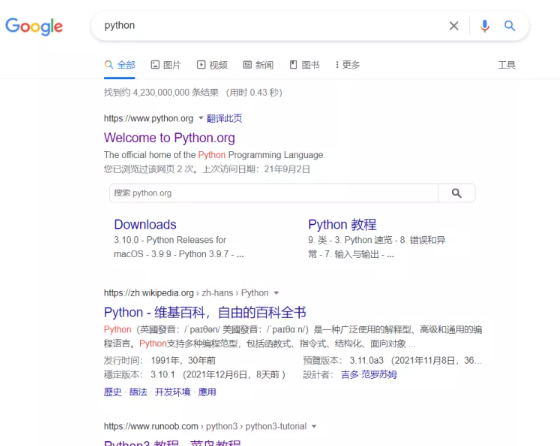Viewport: 560px width, 446px height.
Task: Click the blue magnifier search icon
Action: coord(510,26)
